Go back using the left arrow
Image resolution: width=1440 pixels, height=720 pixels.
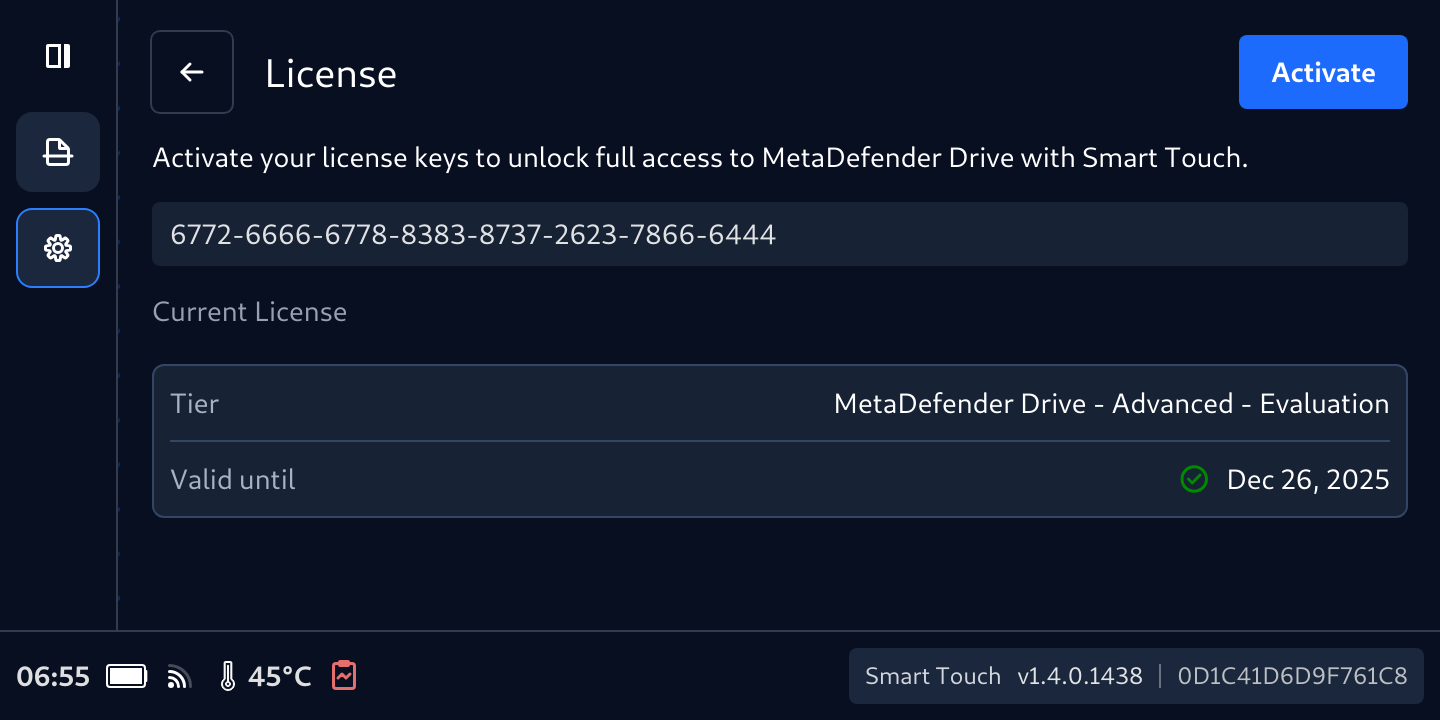point(192,72)
